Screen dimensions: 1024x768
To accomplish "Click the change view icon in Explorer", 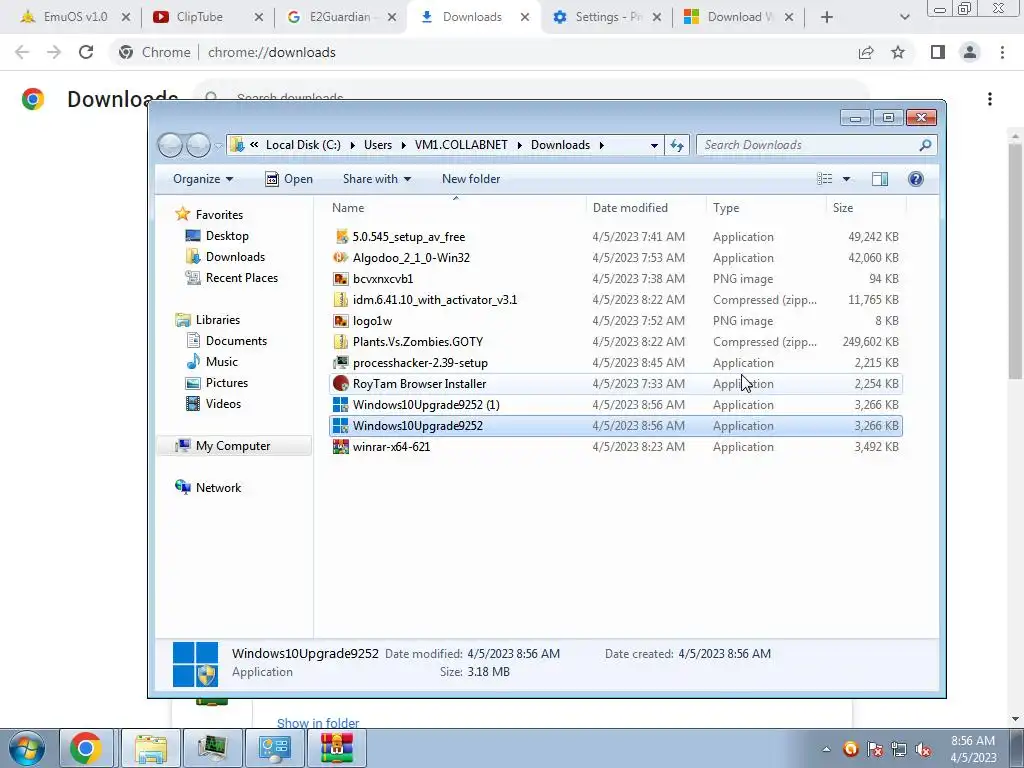I will [825, 179].
